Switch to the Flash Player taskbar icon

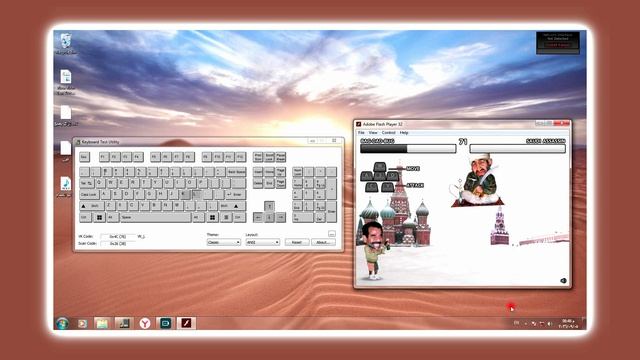186,323
